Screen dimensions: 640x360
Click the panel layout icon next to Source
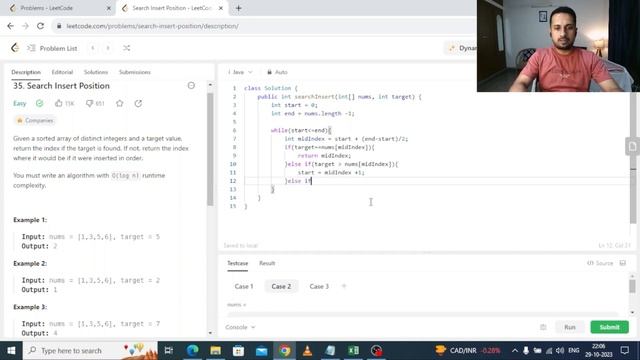coord(623,263)
